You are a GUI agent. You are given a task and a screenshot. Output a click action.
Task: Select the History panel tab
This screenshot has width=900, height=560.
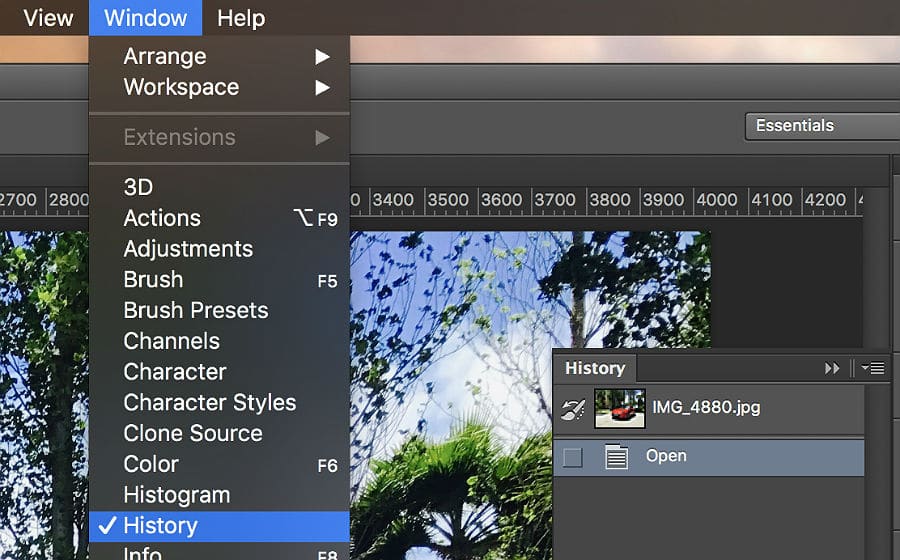[595, 368]
